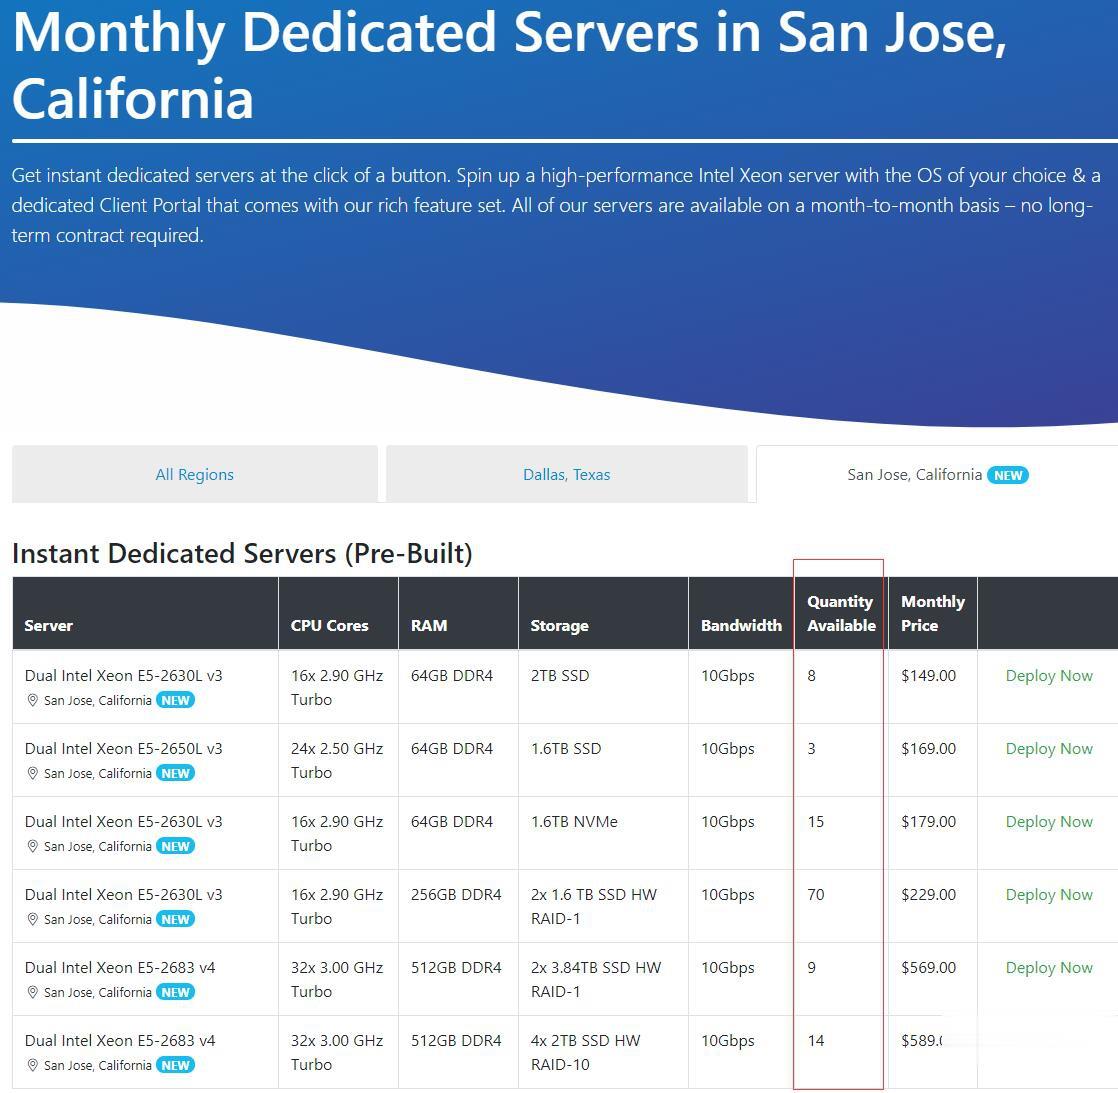This screenshot has height=1093, width=1118.
Task: Click Deploy Now for the $179.00 server
Action: coord(1049,821)
